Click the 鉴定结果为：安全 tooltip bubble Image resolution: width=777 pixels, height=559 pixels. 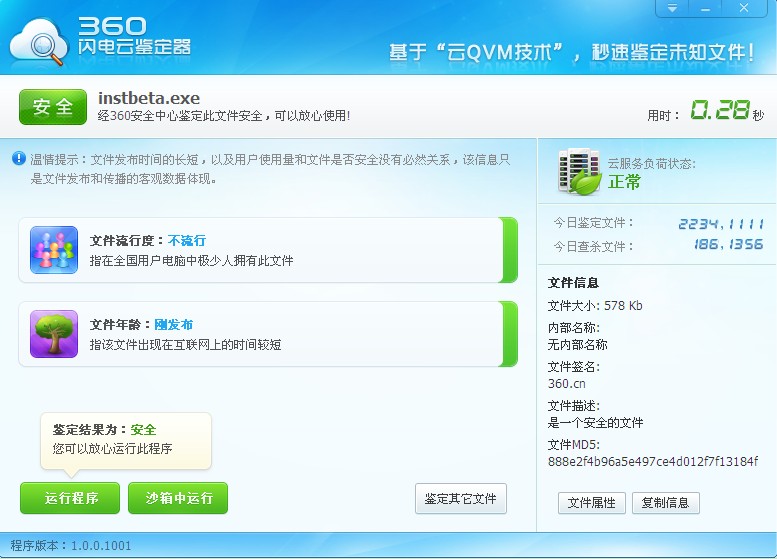126,441
